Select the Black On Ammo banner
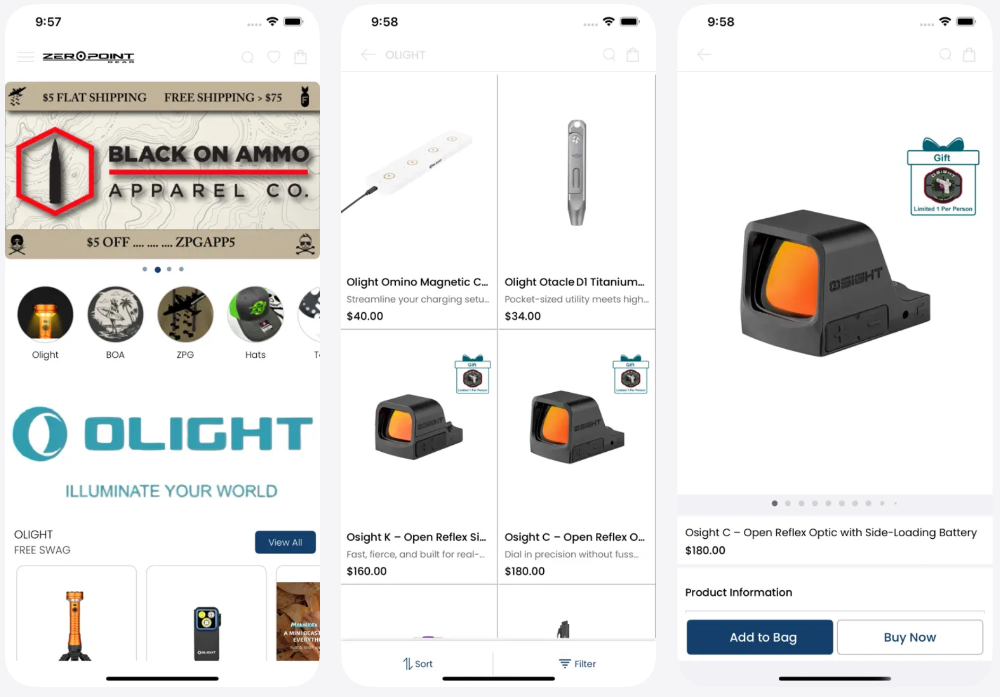1000x697 pixels. (163, 170)
